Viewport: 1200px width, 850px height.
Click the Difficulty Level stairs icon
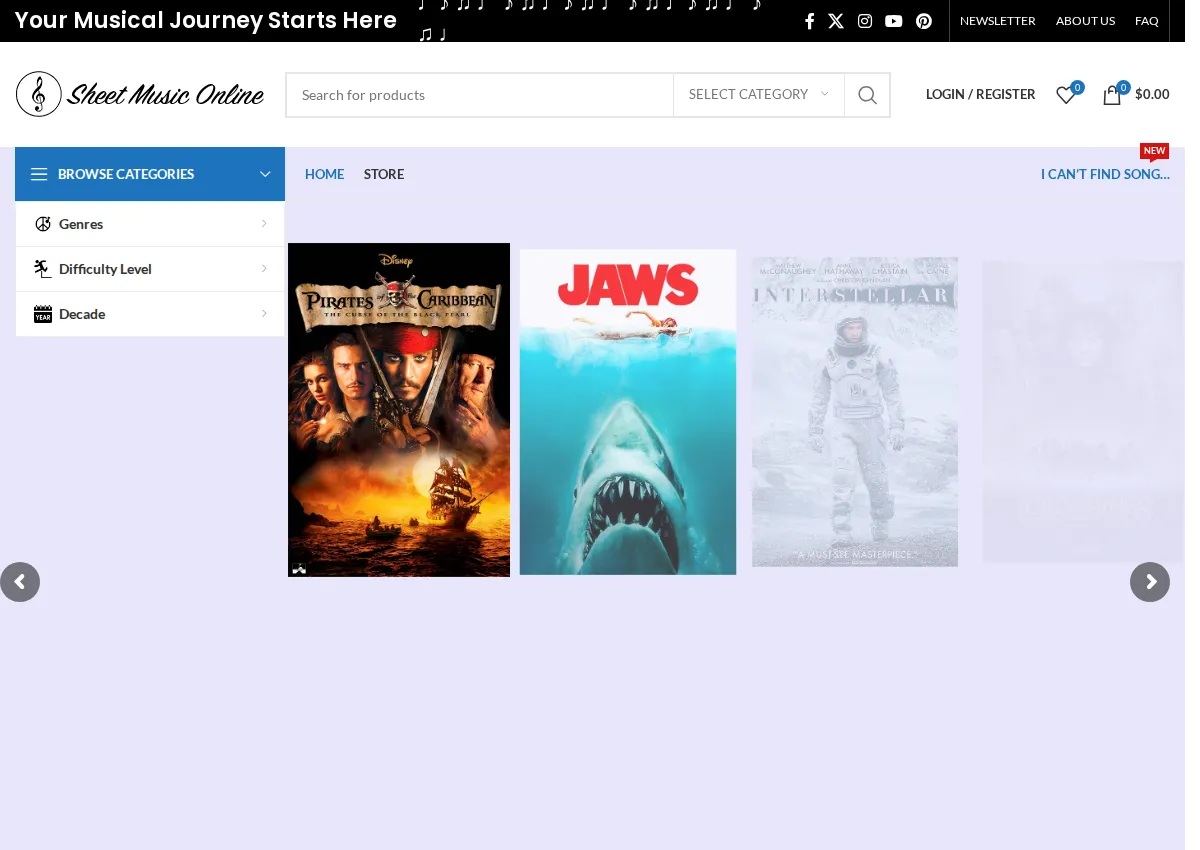pyautogui.click(x=43, y=269)
